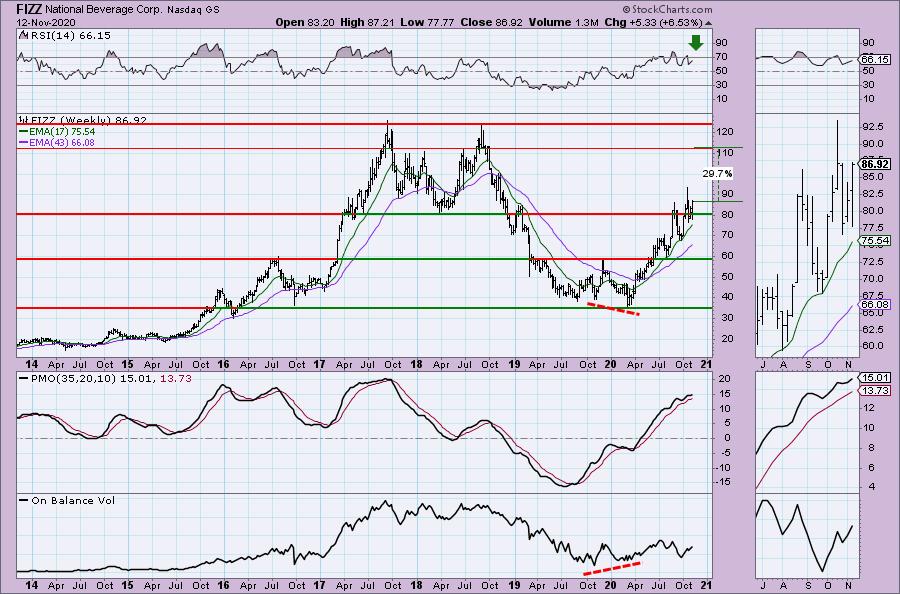Viewport: 900px width, 594px height.
Task: Click the PMO(35,20,10) 15.01, 13.73 indicator label
Action: (x=105, y=379)
